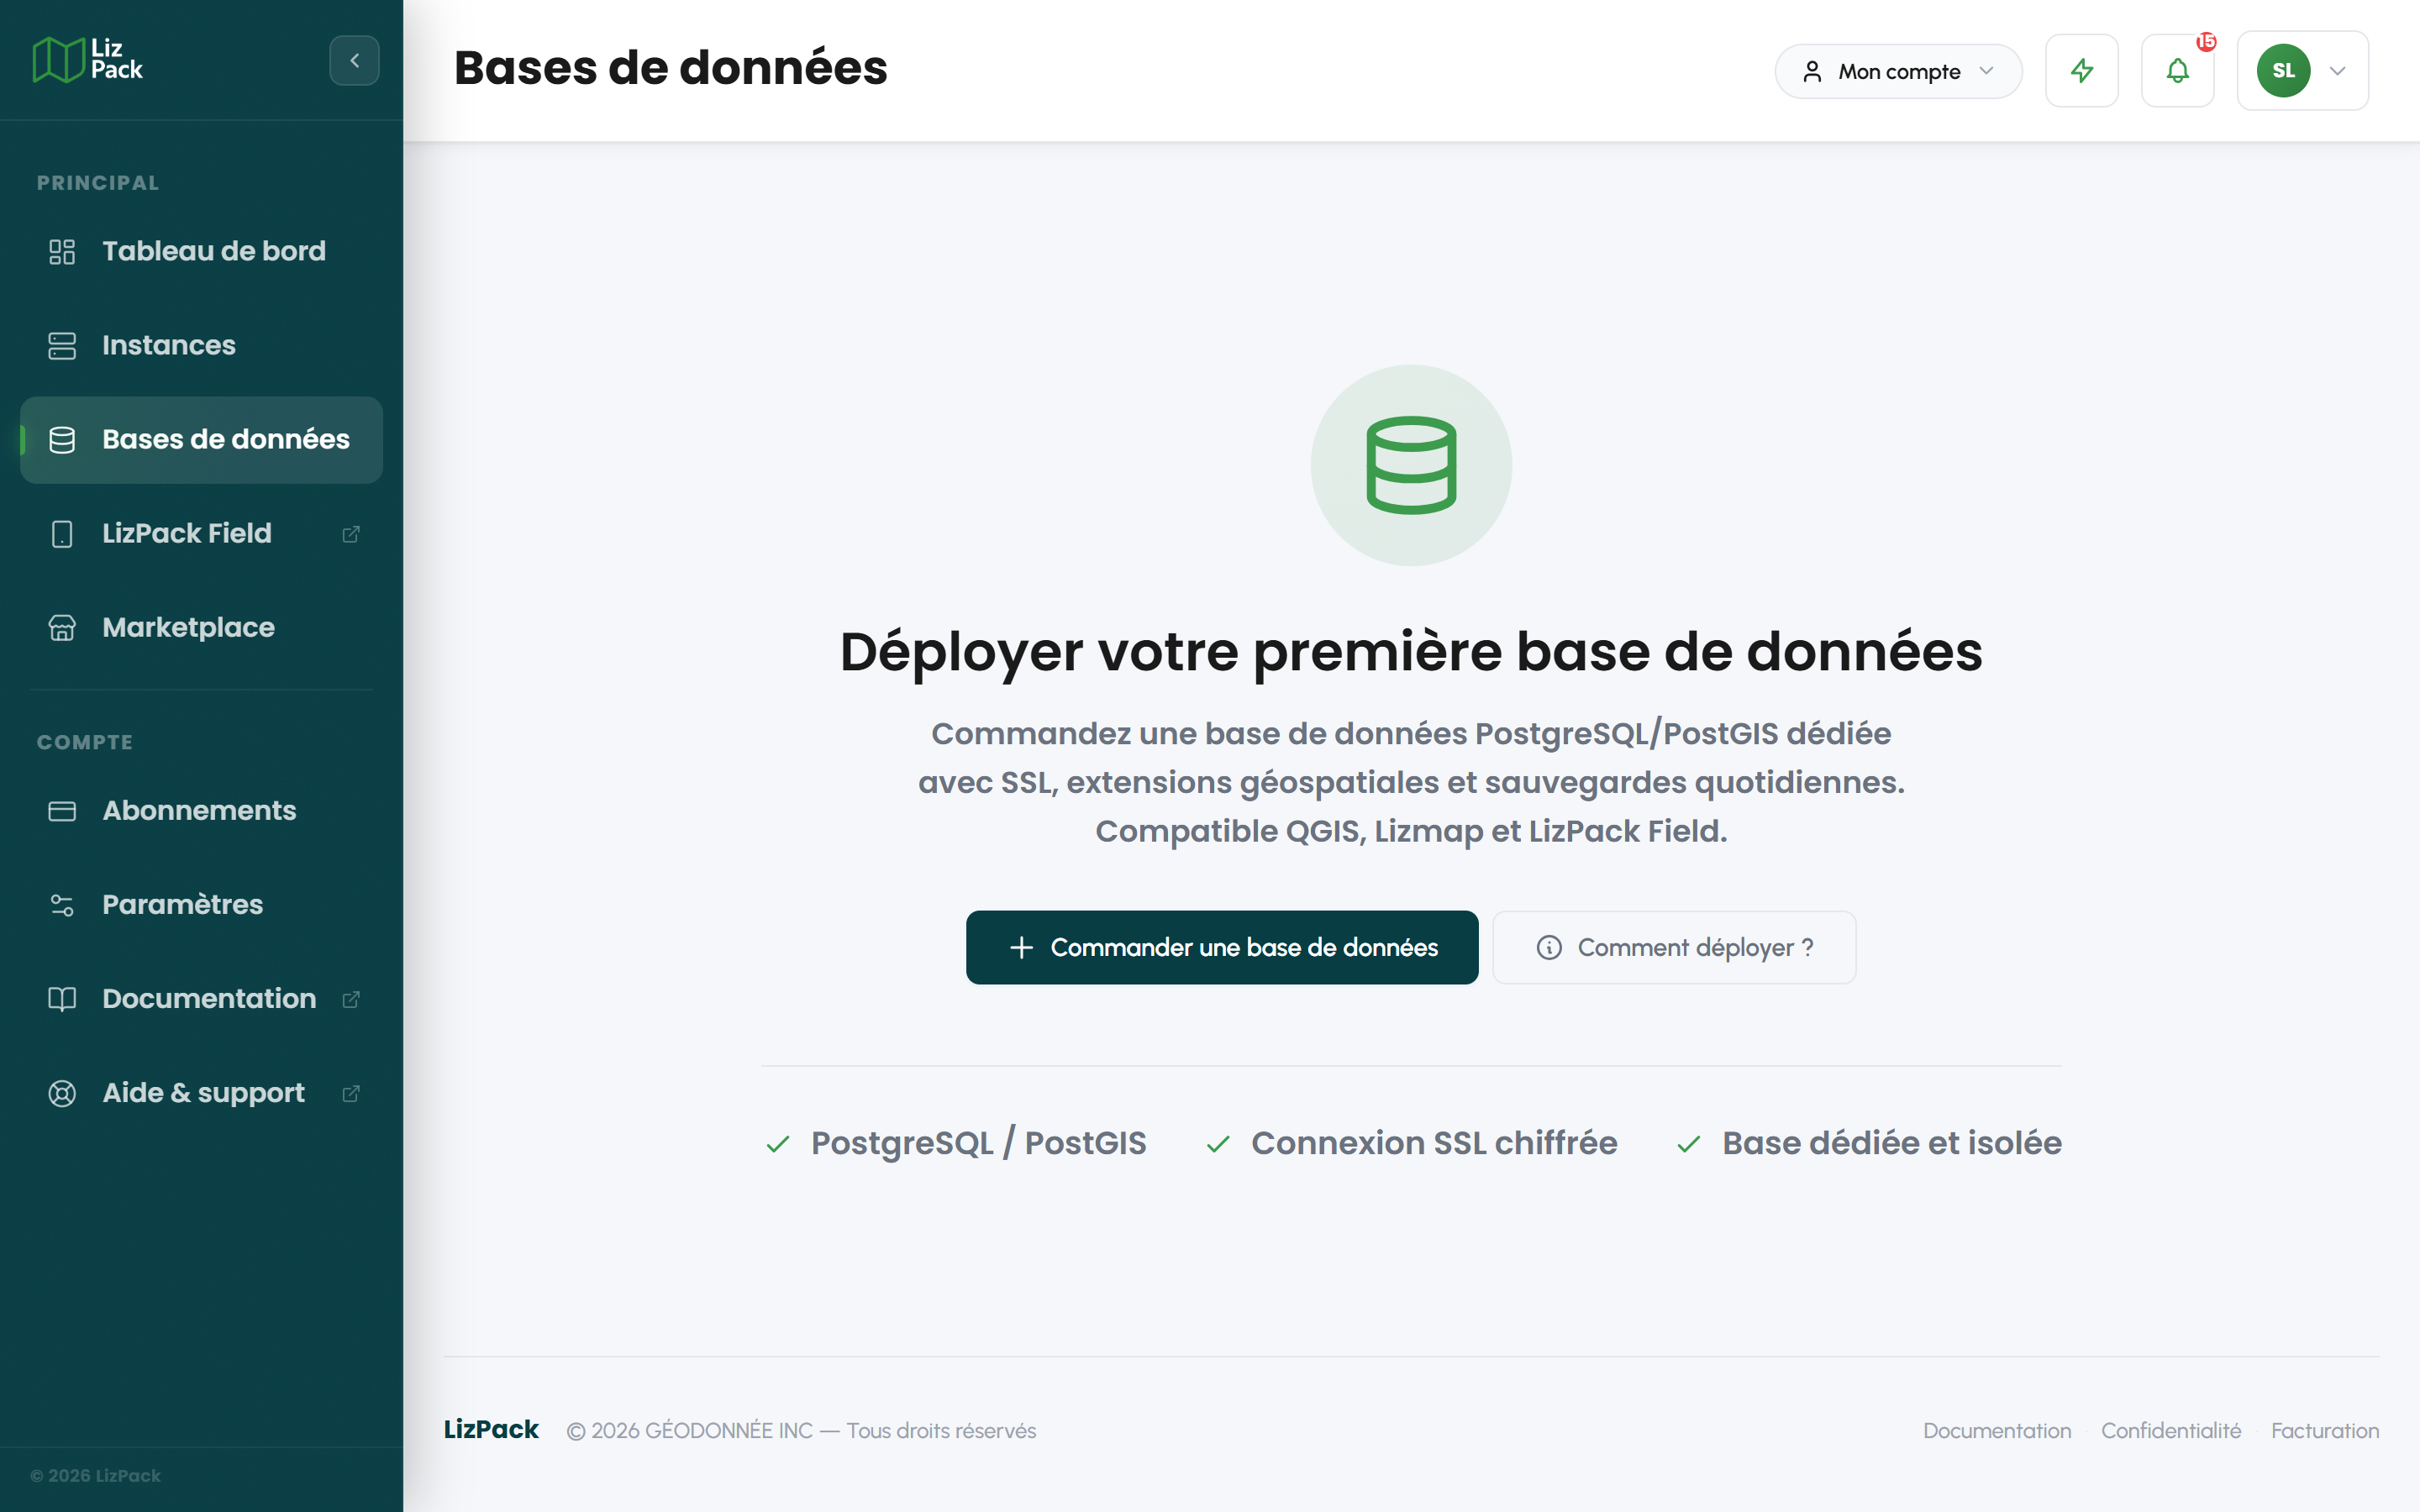2420x1512 pixels.
Task: Open Paramètres in the sidebar
Action: [x=201, y=904]
